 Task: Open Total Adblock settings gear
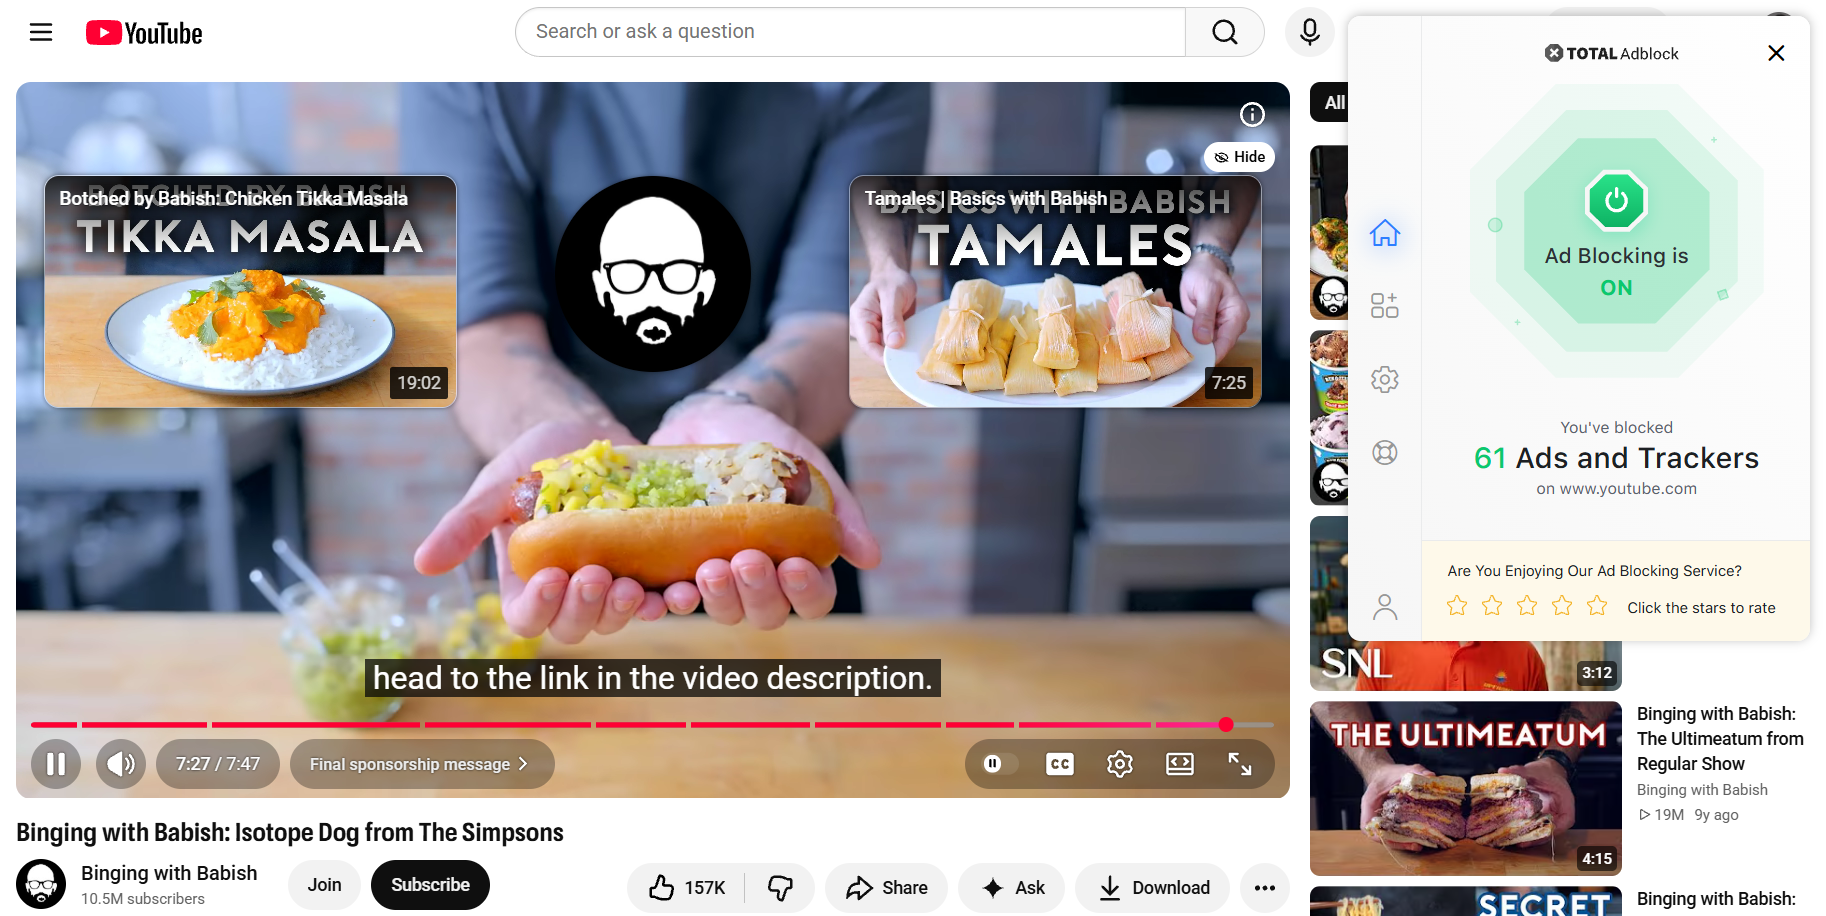pos(1385,379)
